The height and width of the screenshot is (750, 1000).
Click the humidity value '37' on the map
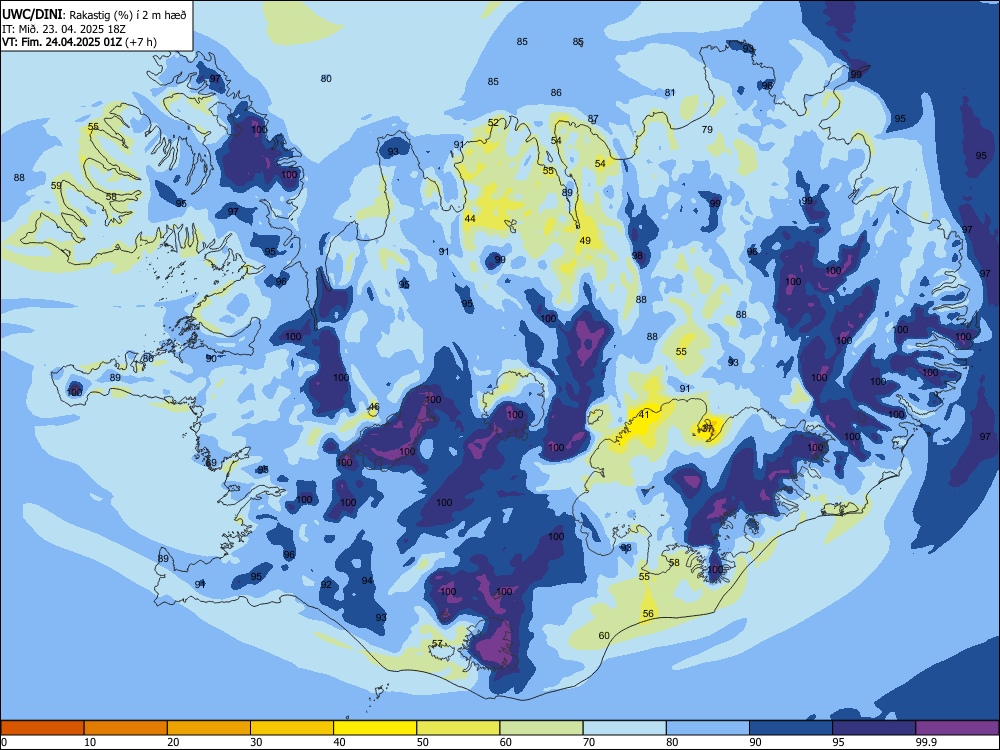point(707,428)
